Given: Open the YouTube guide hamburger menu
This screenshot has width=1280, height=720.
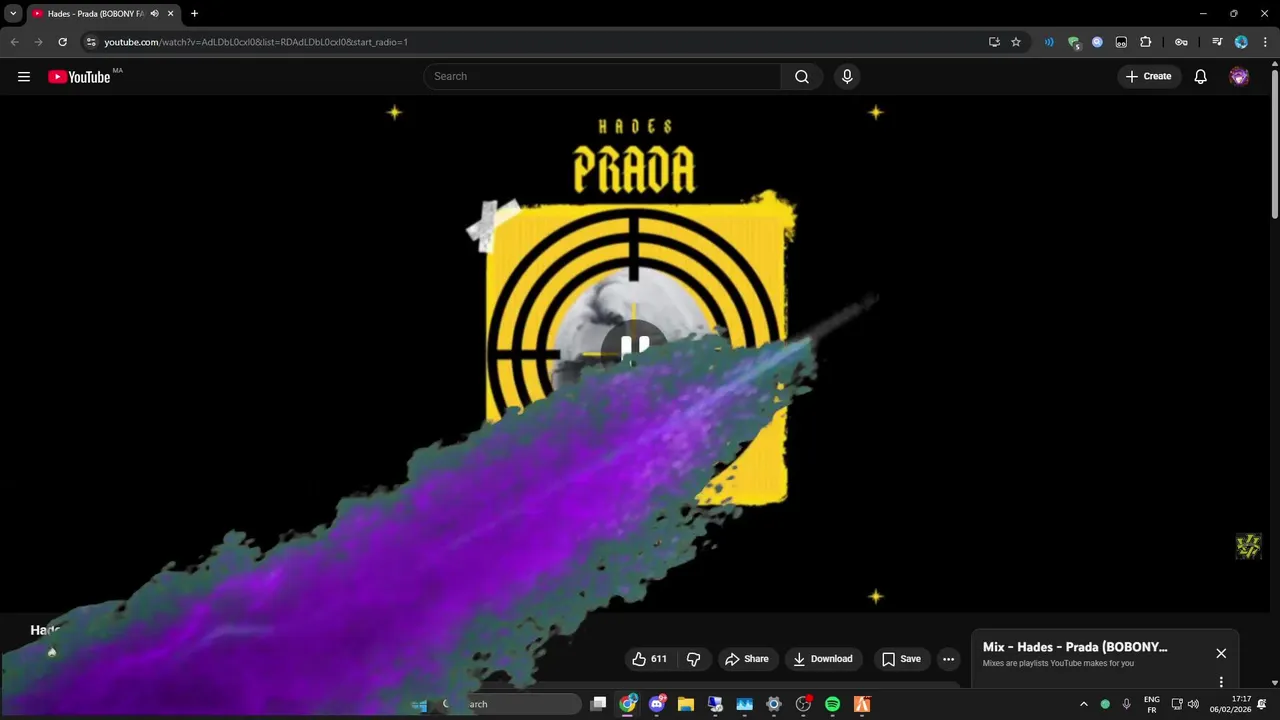Looking at the screenshot, I should coord(24,76).
